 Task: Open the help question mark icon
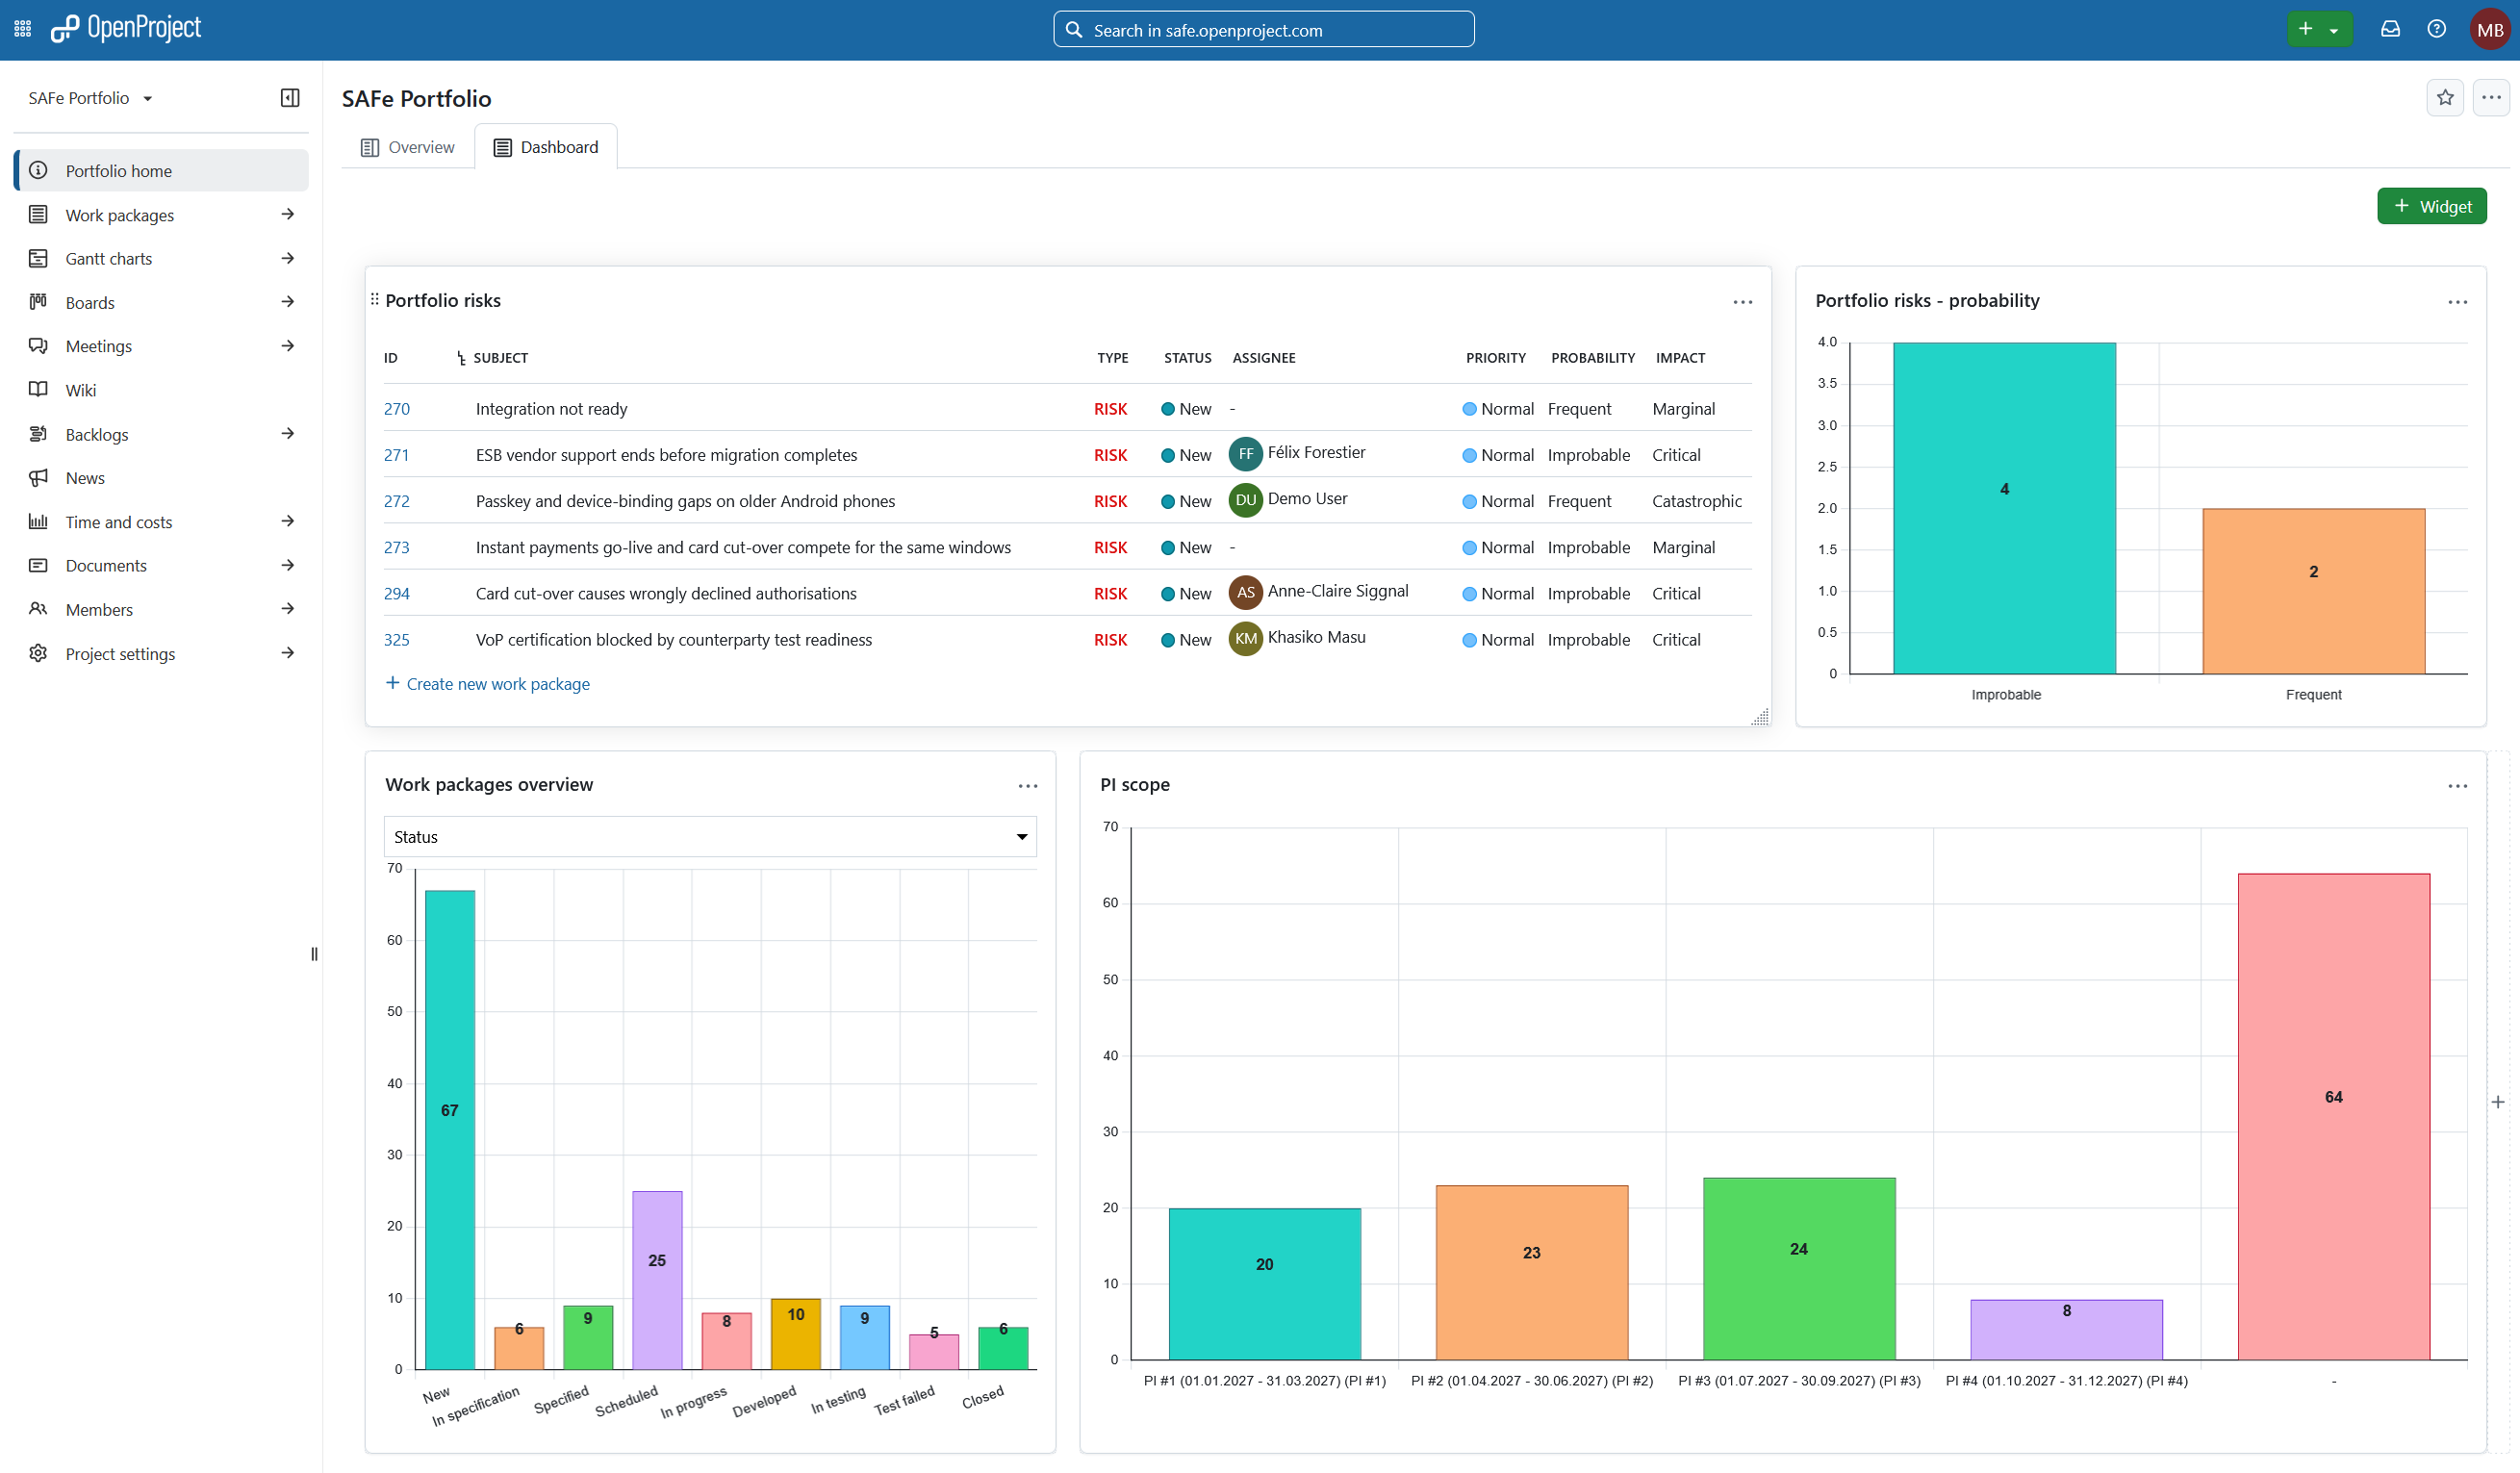click(2436, 29)
